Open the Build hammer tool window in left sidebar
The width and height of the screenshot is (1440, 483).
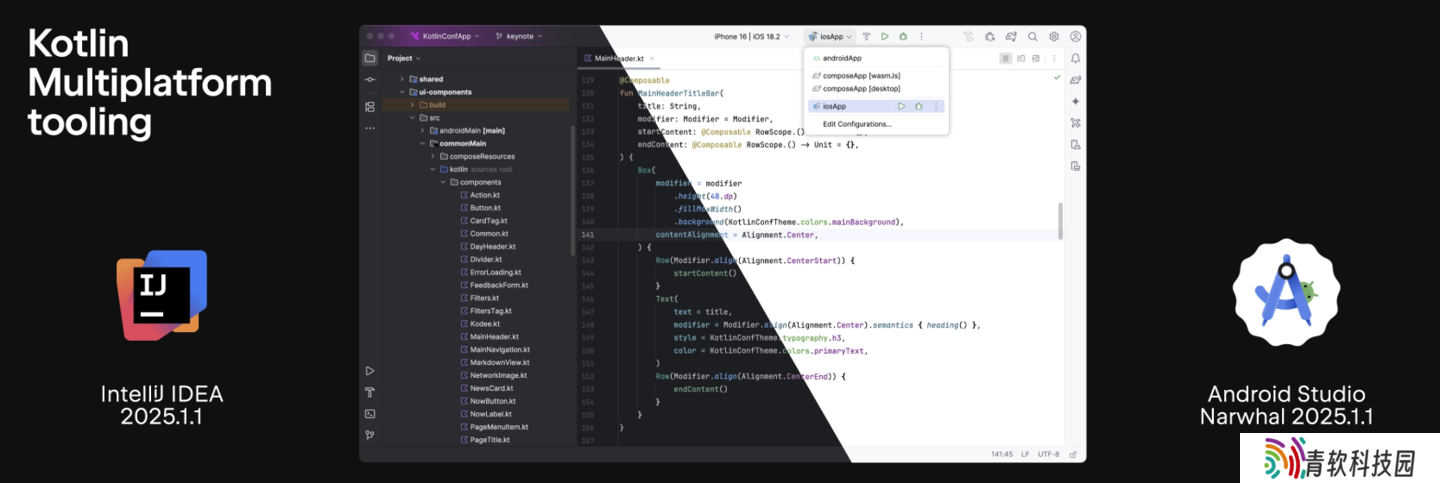pyautogui.click(x=370, y=392)
